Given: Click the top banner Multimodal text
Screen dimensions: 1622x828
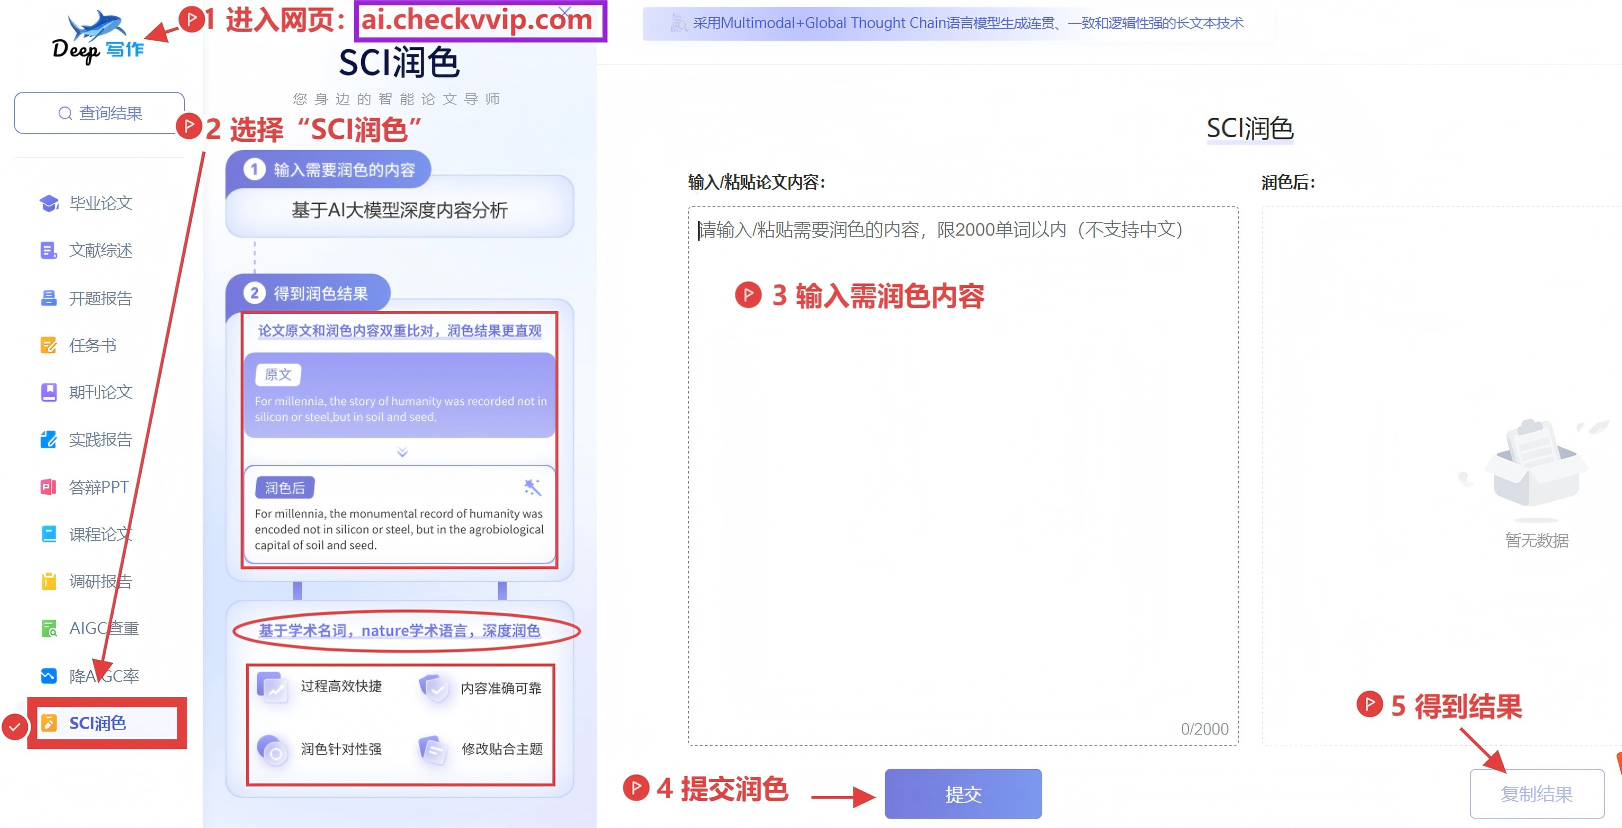Looking at the screenshot, I should pos(968,23).
